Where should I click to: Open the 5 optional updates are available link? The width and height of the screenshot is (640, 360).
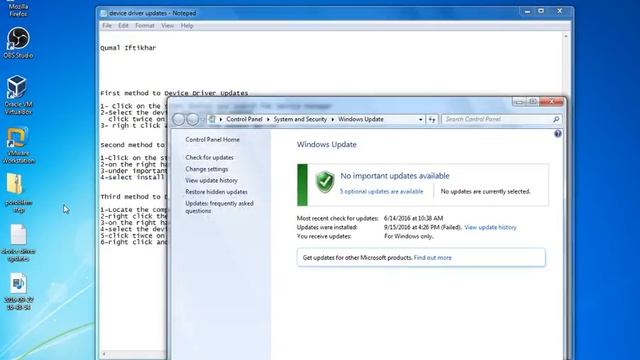click(381, 191)
